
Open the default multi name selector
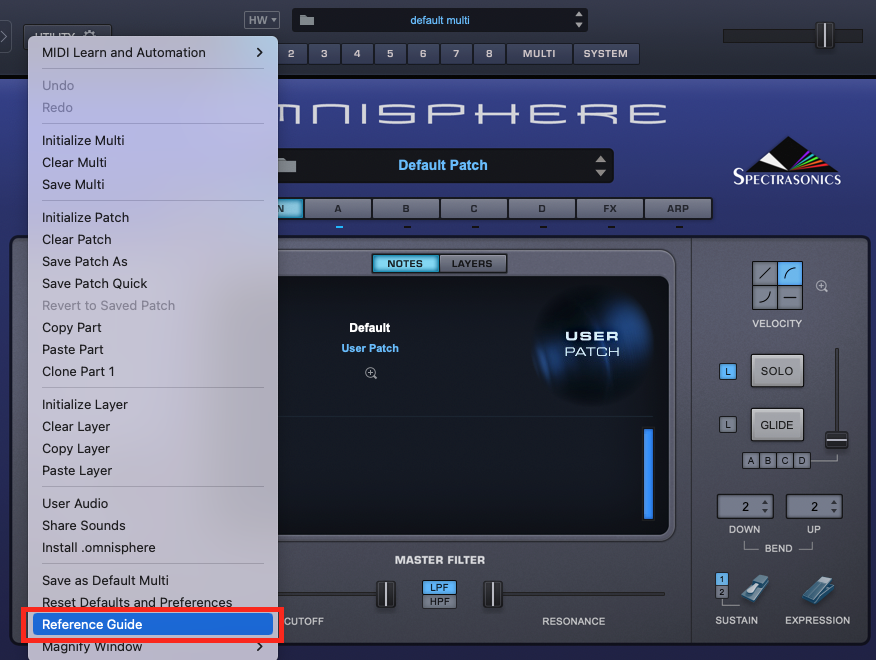click(x=440, y=20)
